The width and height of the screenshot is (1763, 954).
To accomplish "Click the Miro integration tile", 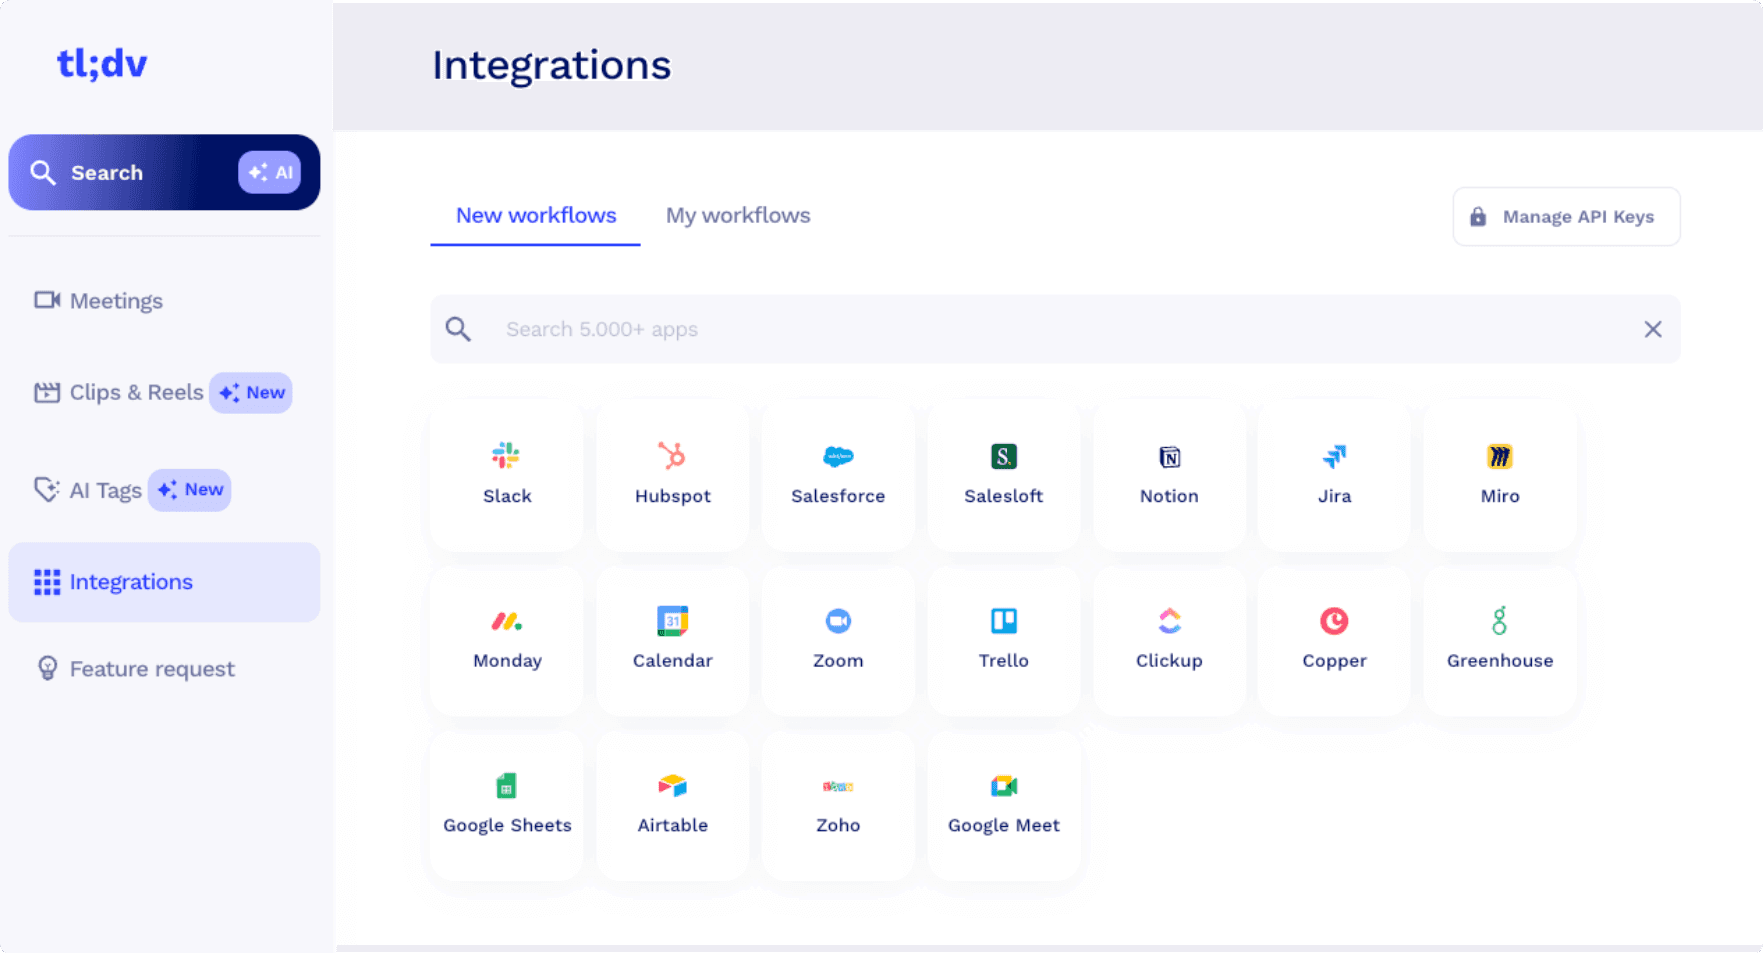I will click(1499, 474).
